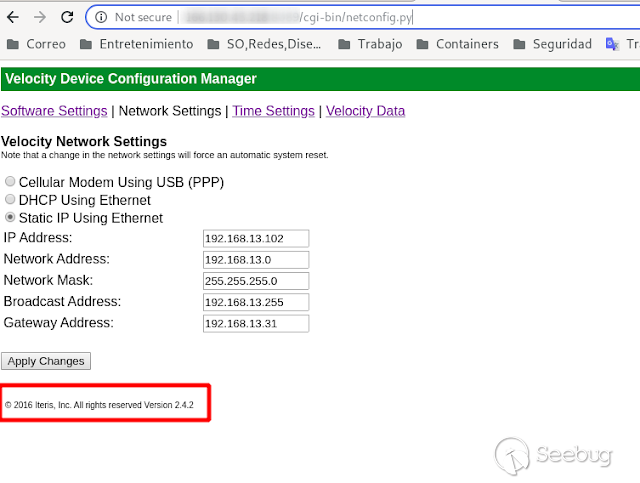Click the Not secure label

[143, 17]
